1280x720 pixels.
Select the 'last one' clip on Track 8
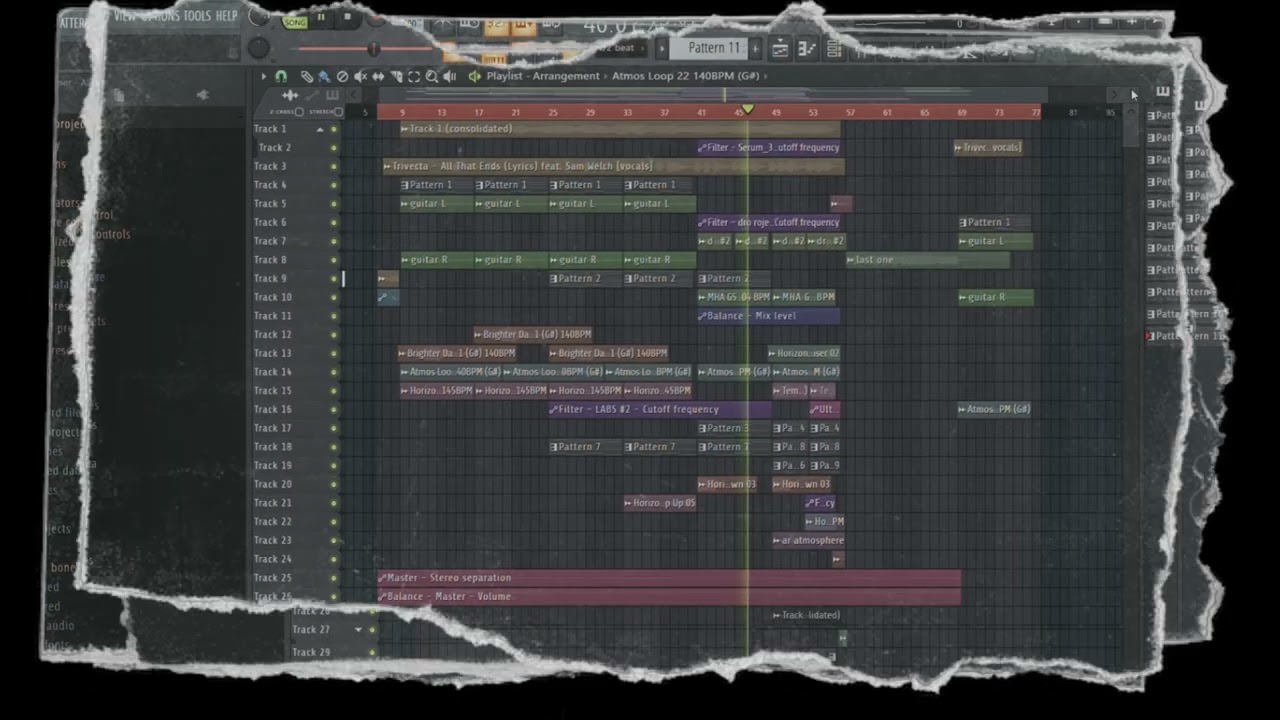pos(928,260)
